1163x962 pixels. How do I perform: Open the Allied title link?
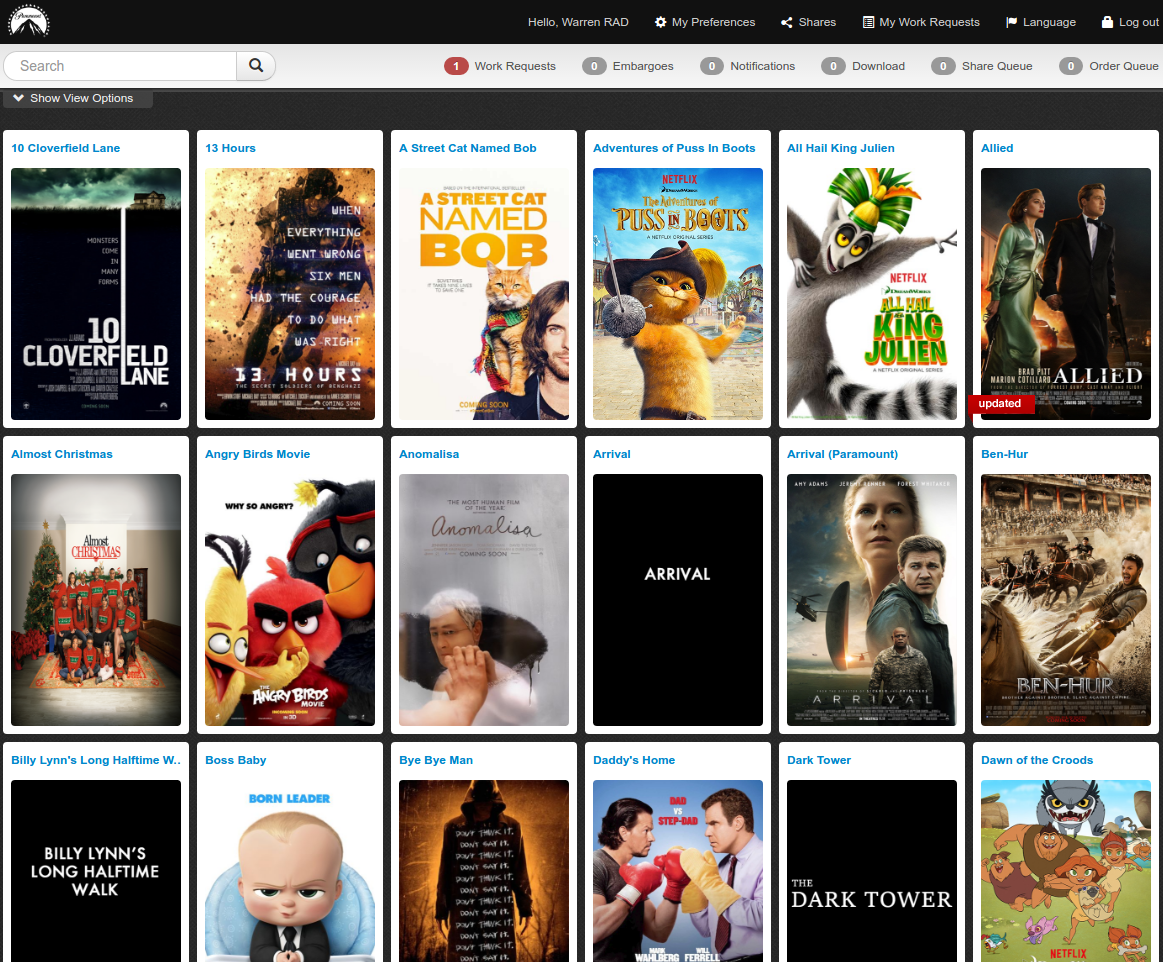(997, 148)
